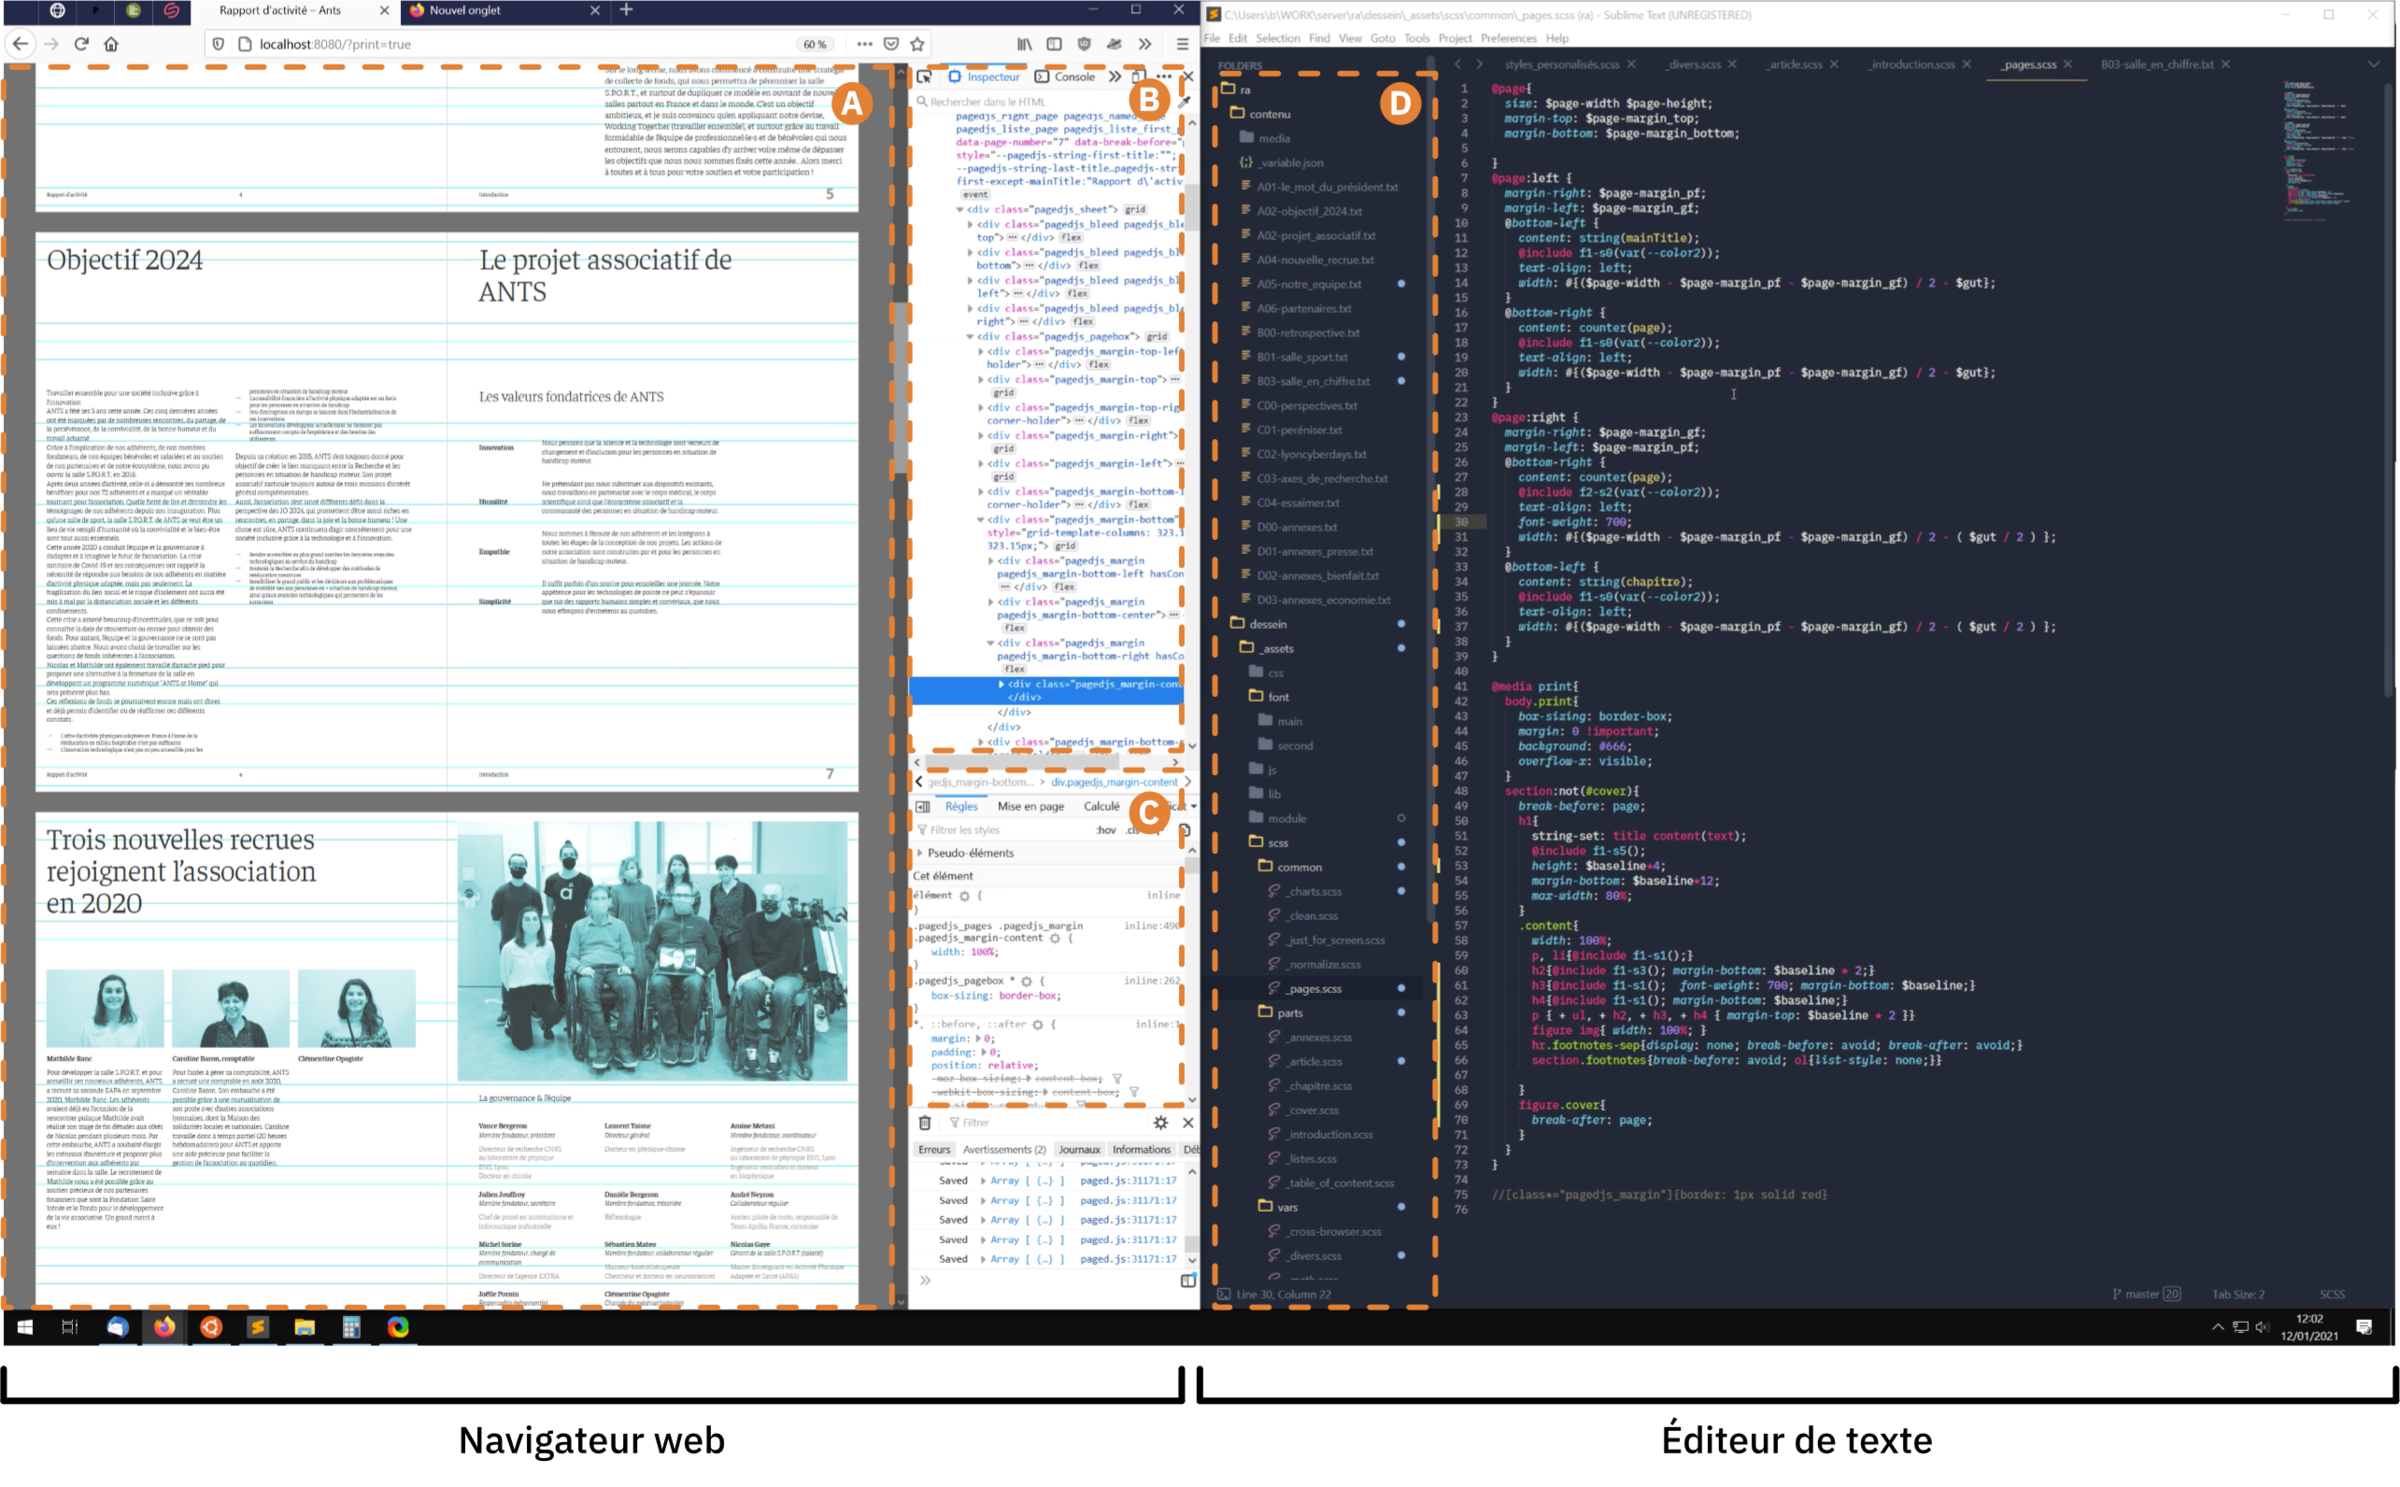The image size is (2400, 1487).
Task: Bookmark this page with star icon
Action: click(x=917, y=44)
